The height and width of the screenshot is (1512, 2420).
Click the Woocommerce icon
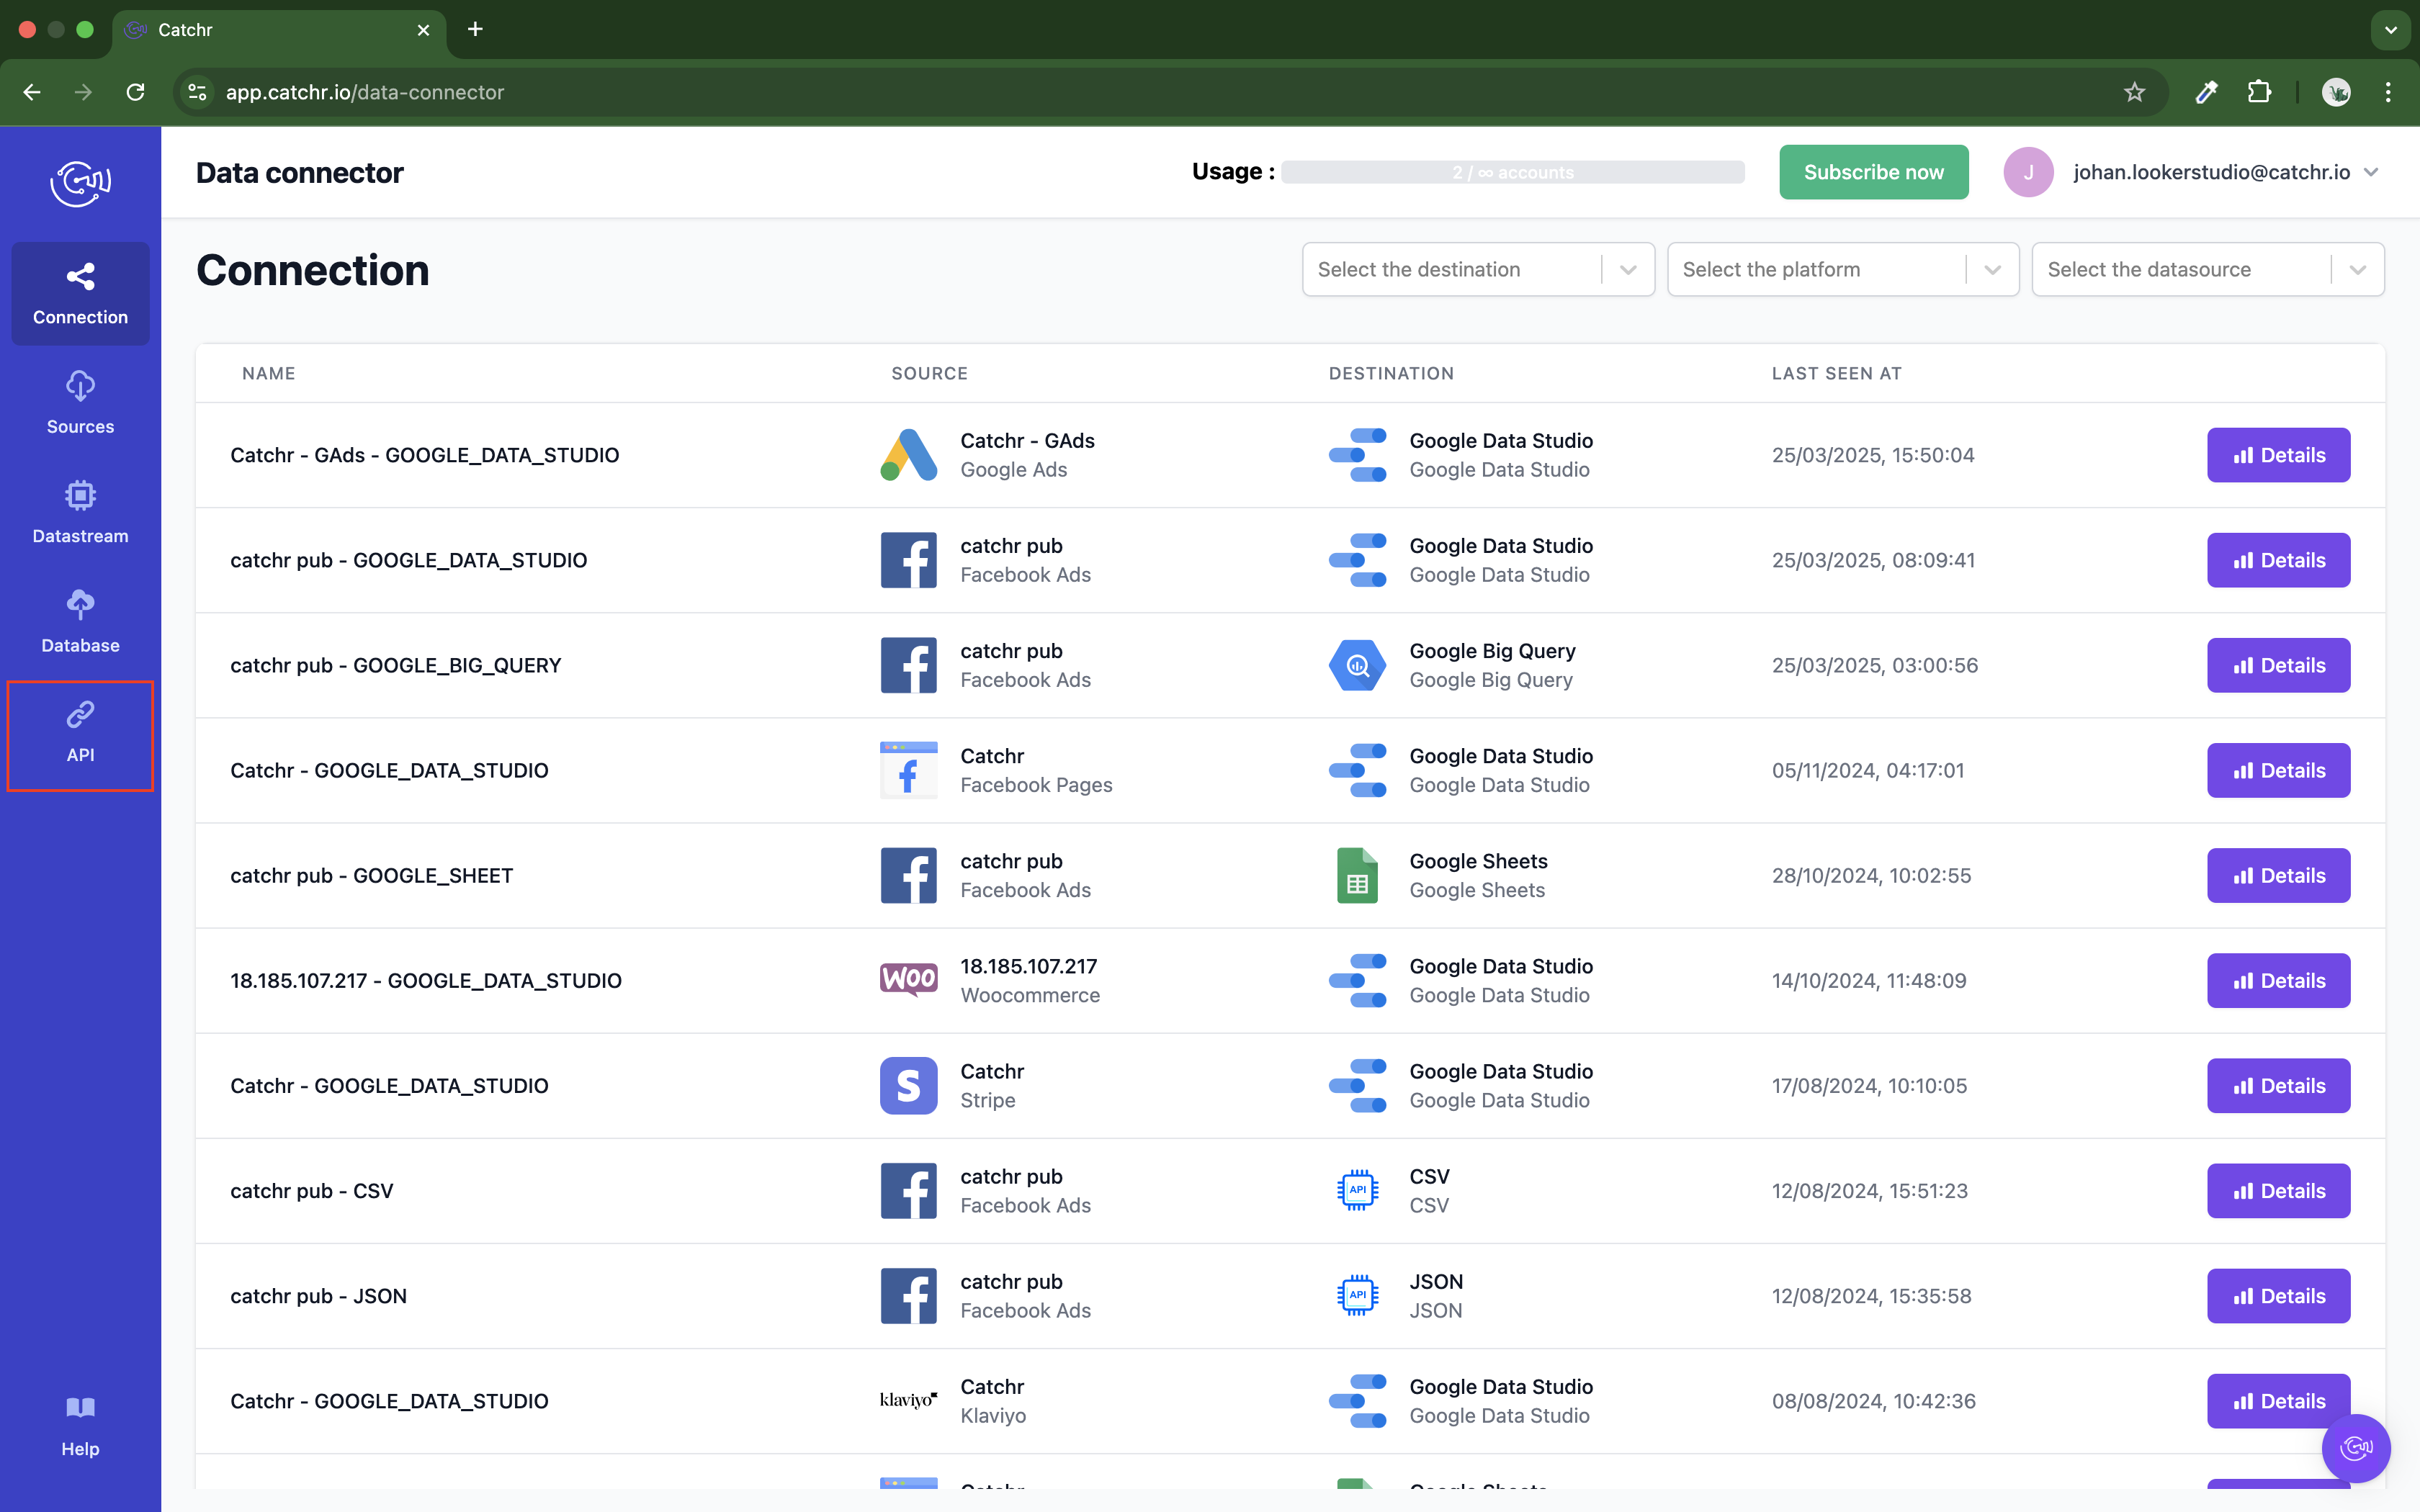pyautogui.click(x=908, y=980)
